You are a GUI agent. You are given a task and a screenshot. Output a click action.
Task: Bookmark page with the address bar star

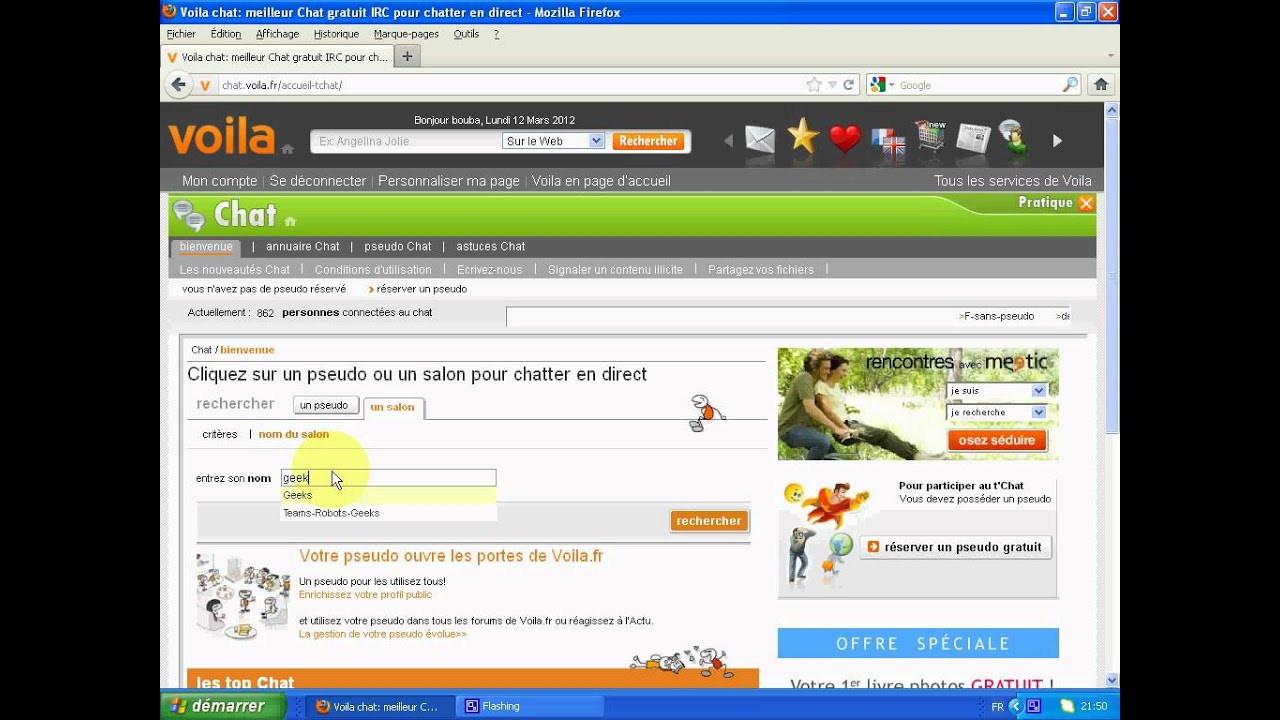(814, 85)
